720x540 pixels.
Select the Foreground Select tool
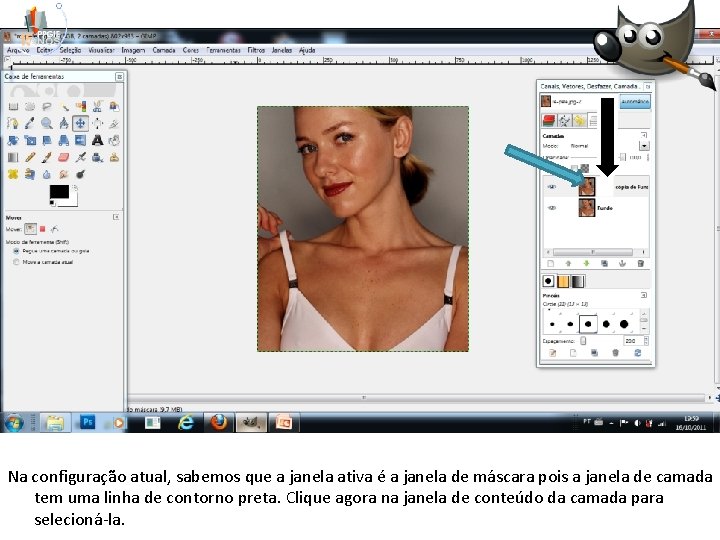point(114,107)
